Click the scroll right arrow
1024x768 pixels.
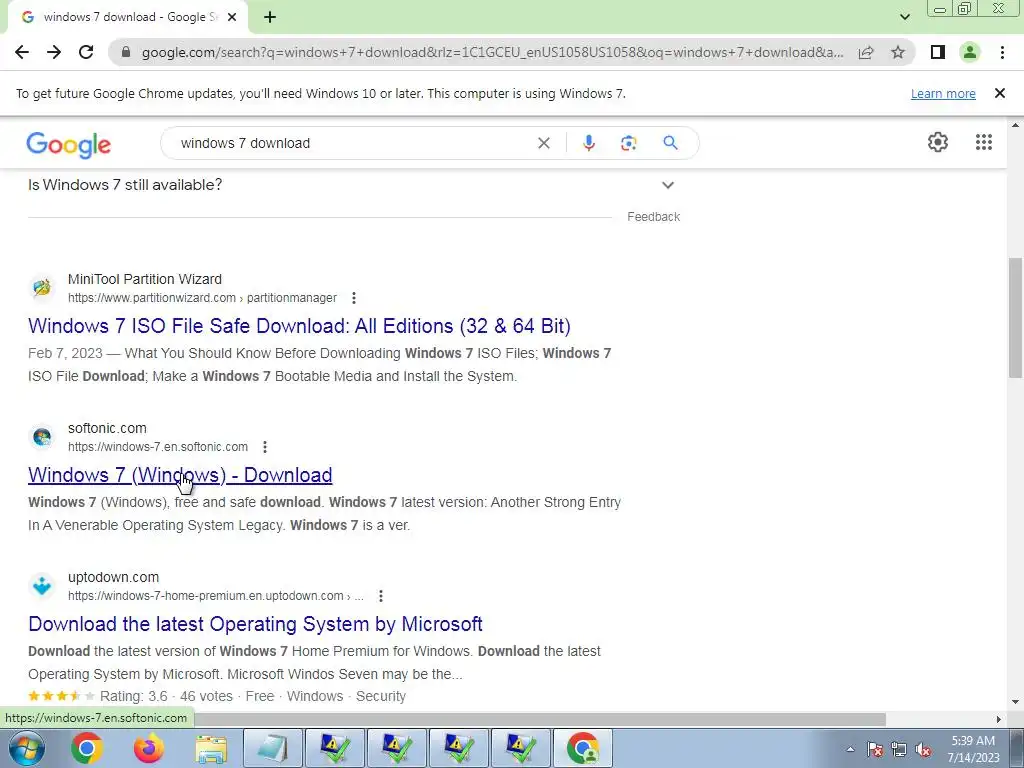click(x=999, y=719)
